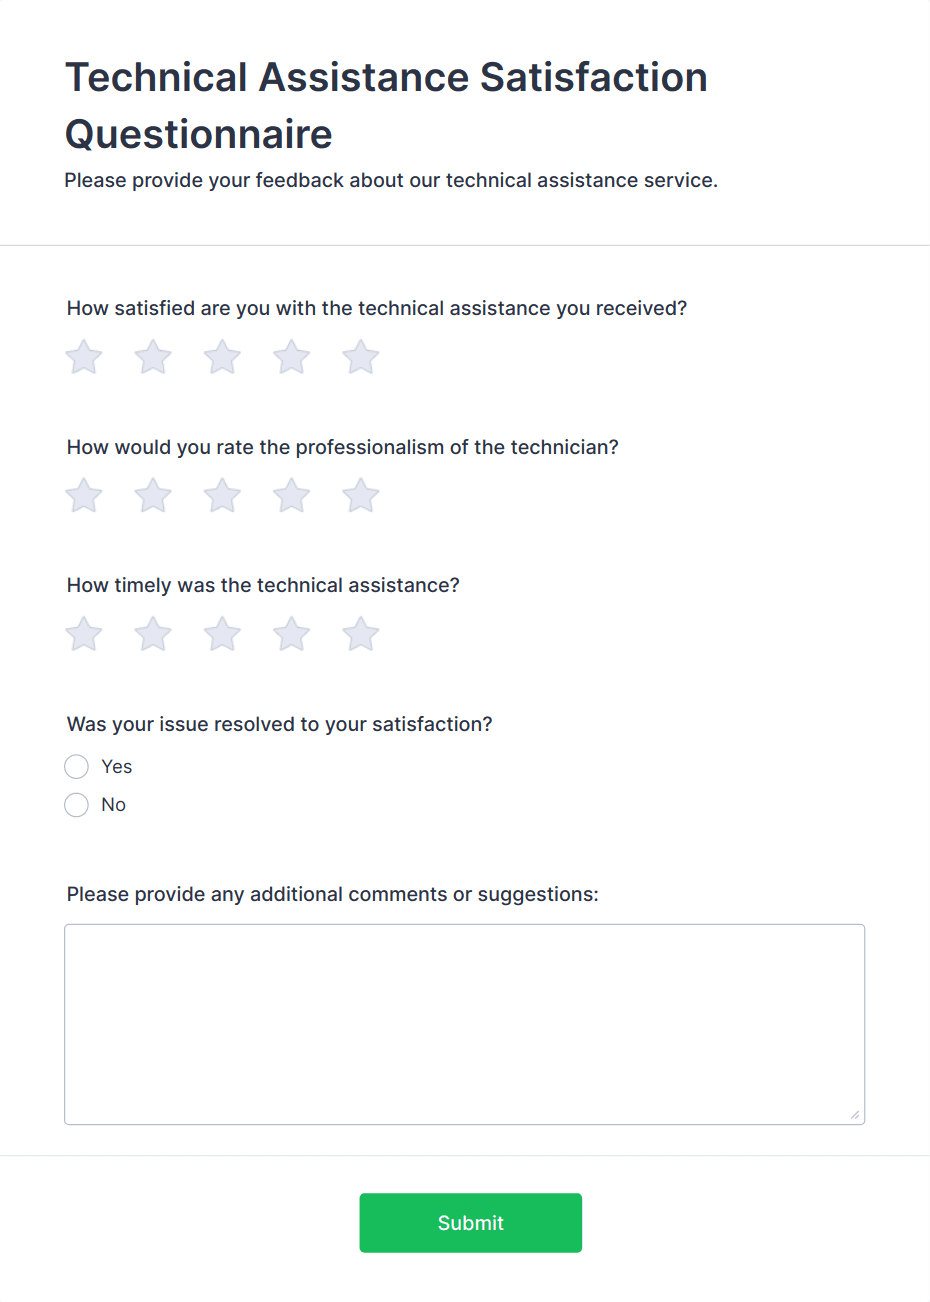This screenshot has width=930, height=1302.
Task: Give timeliness question three stars
Action: pyautogui.click(x=222, y=634)
